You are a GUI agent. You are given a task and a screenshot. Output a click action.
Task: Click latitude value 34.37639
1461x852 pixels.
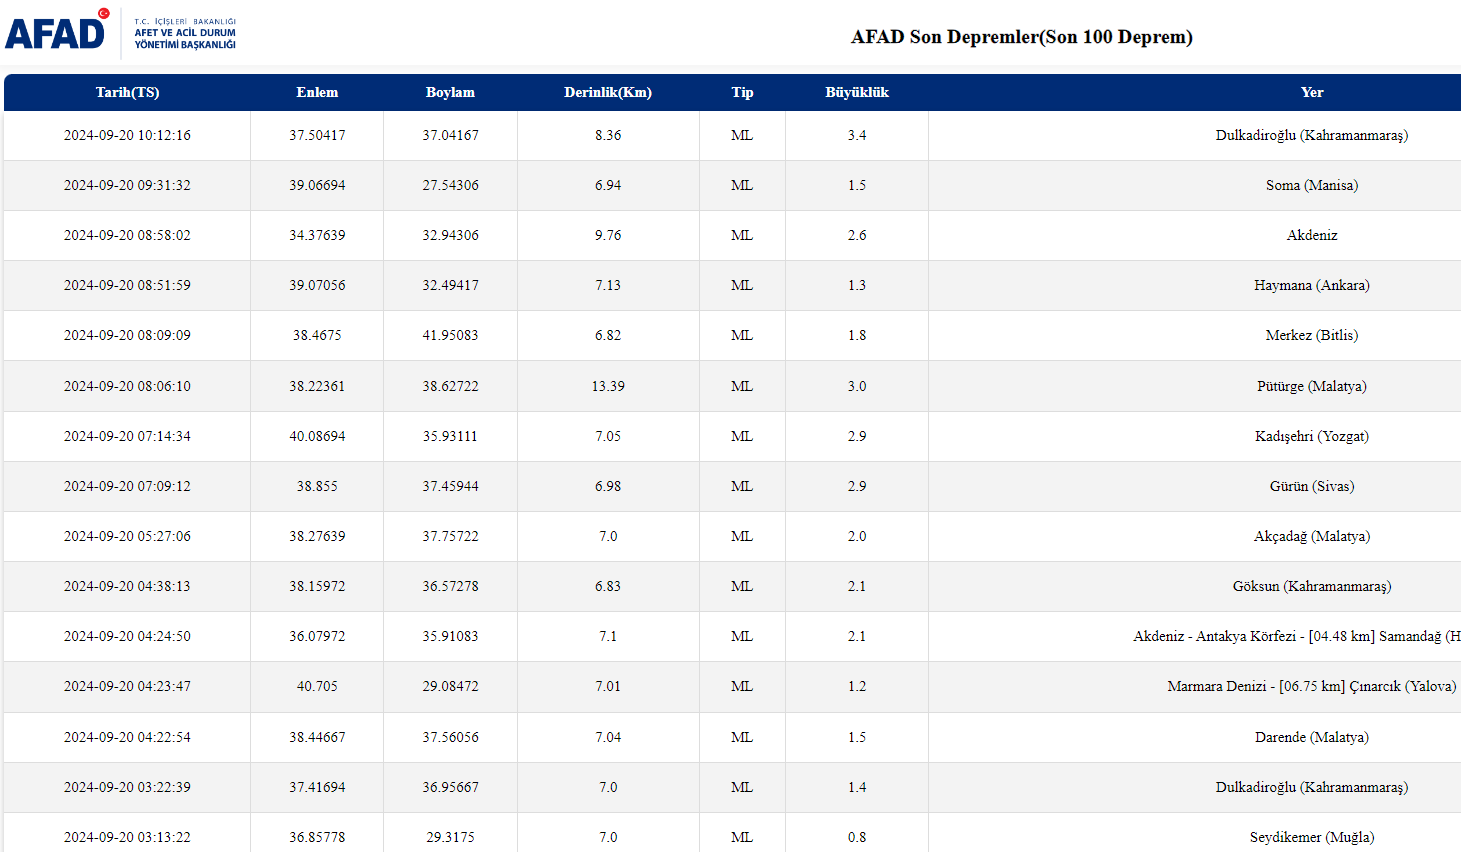click(317, 235)
